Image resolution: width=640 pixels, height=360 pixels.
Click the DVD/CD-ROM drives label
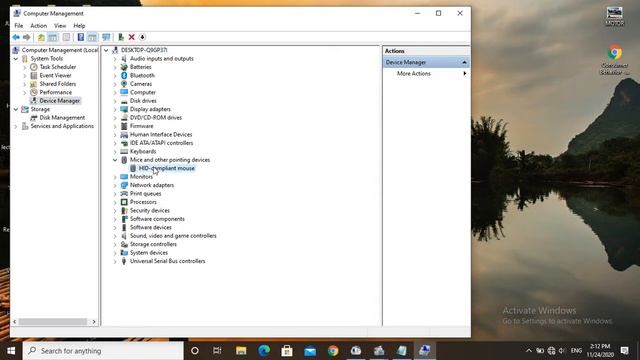156,118
